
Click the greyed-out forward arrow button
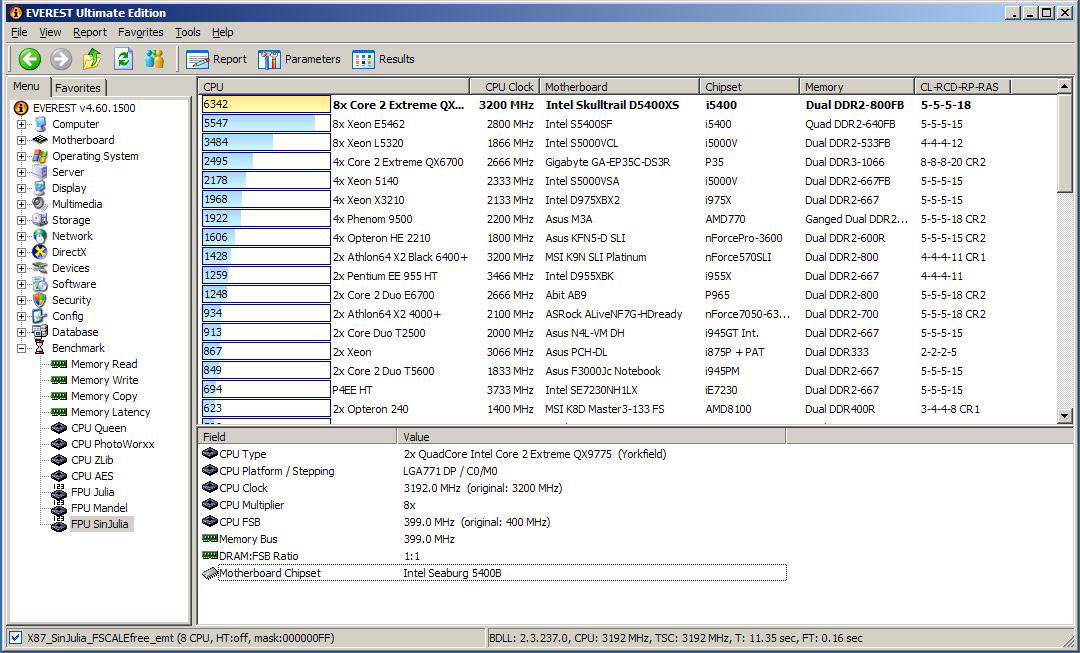[x=61, y=59]
